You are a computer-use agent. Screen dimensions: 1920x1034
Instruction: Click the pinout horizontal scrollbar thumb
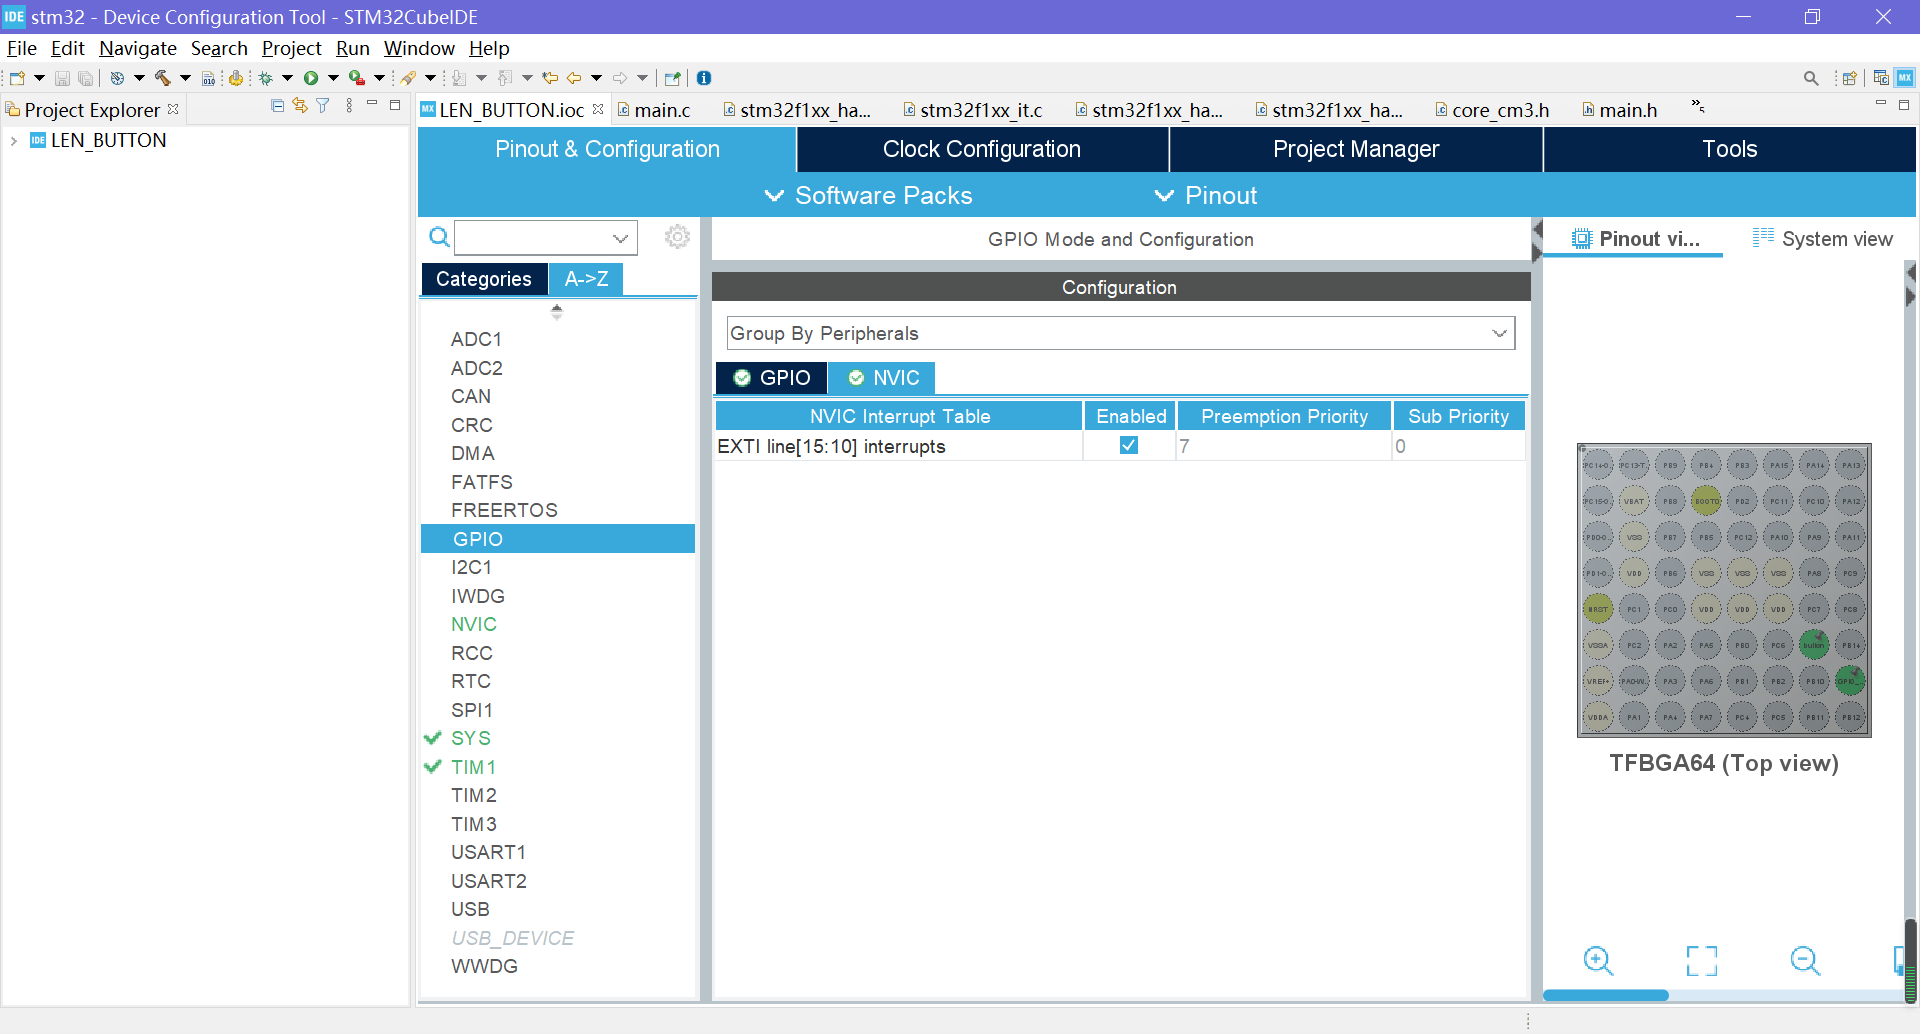tap(1606, 995)
